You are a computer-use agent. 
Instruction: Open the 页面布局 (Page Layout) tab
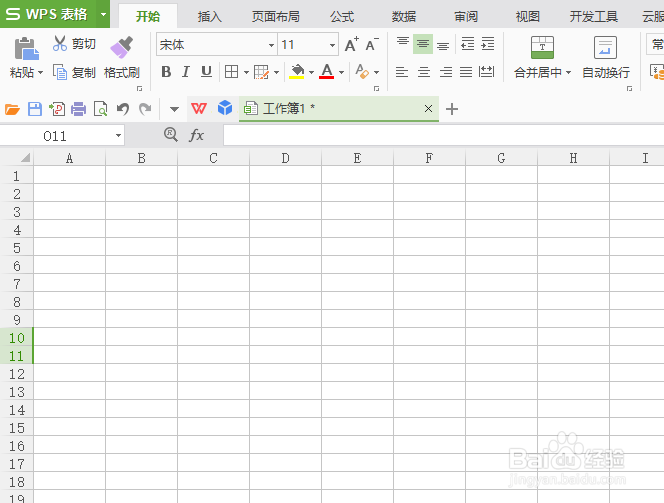(276, 17)
